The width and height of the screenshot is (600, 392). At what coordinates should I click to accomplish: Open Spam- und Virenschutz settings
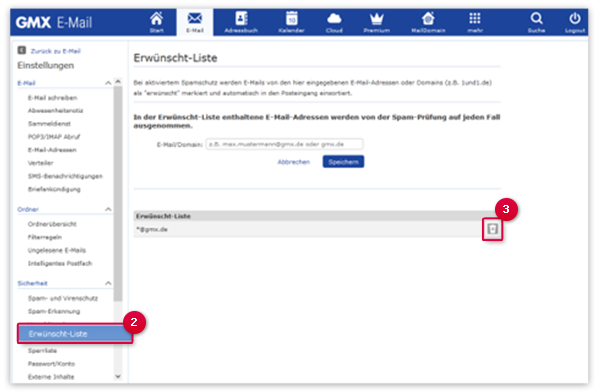click(63, 298)
